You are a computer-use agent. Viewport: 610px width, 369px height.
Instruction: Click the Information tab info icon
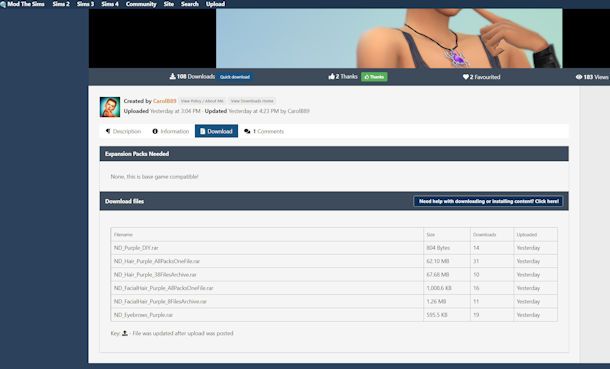[155, 131]
